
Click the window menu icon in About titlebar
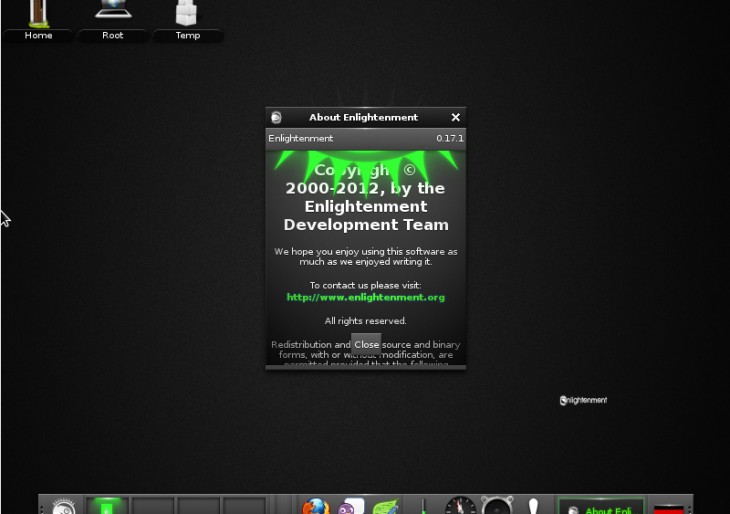pyautogui.click(x=276, y=118)
